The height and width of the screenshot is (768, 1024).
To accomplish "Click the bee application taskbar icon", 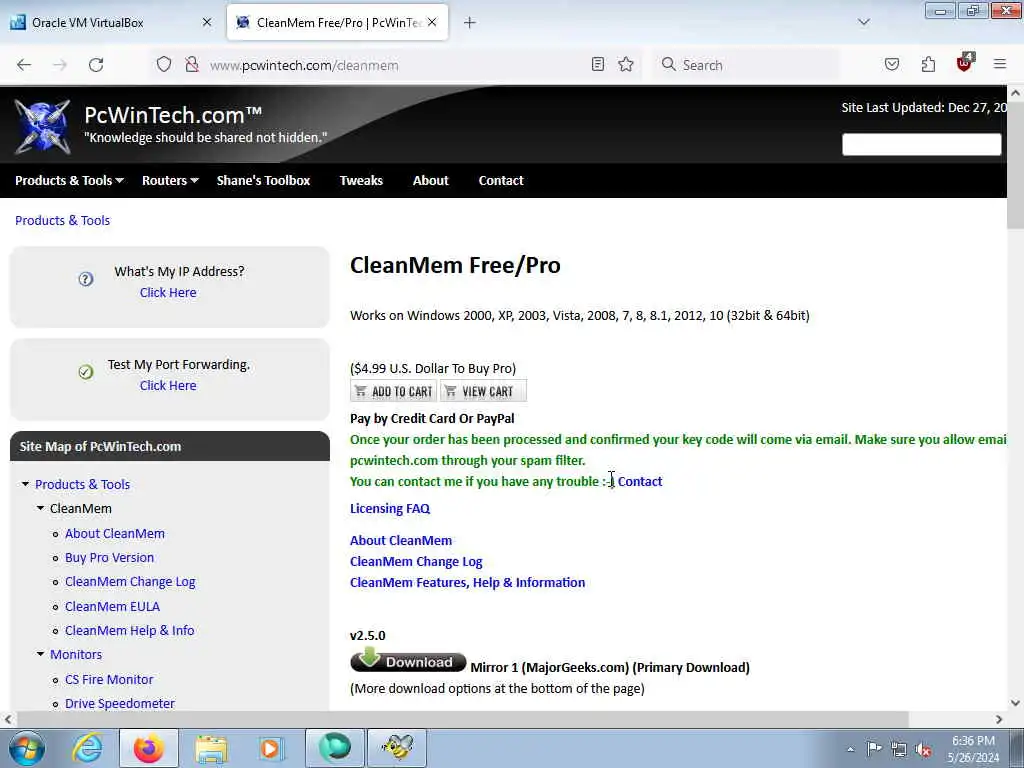I will [x=396, y=748].
